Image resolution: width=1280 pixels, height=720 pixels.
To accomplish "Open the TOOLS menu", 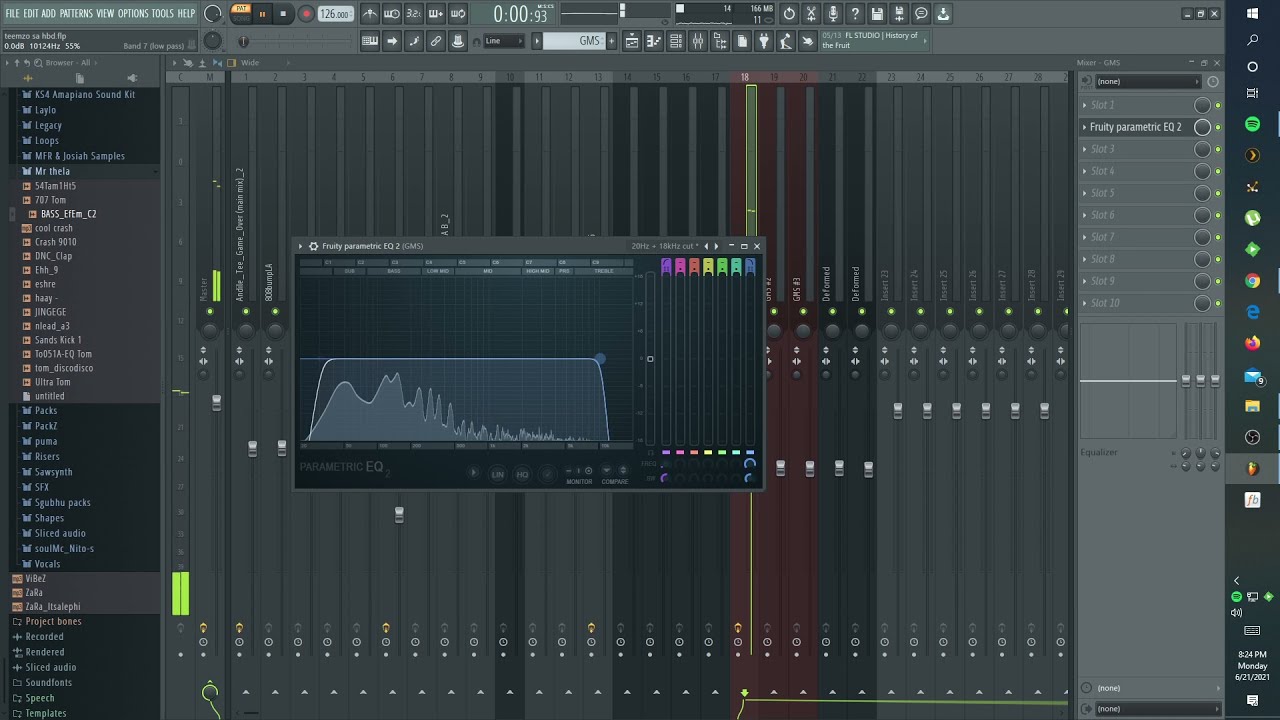I will (x=162, y=13).
